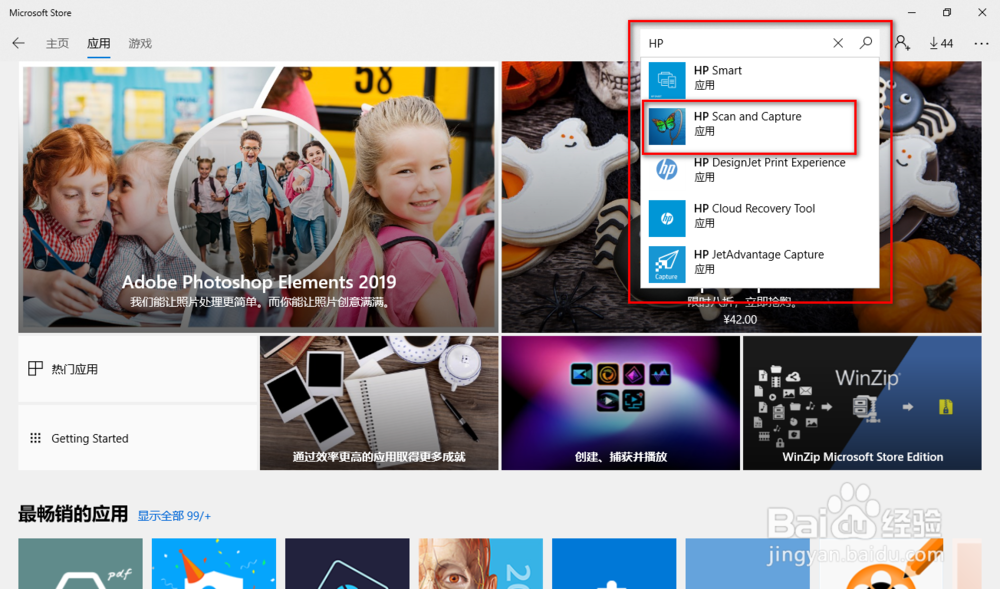
Task: Minimize the Microsoft Store window
Action: coord(912,12)
